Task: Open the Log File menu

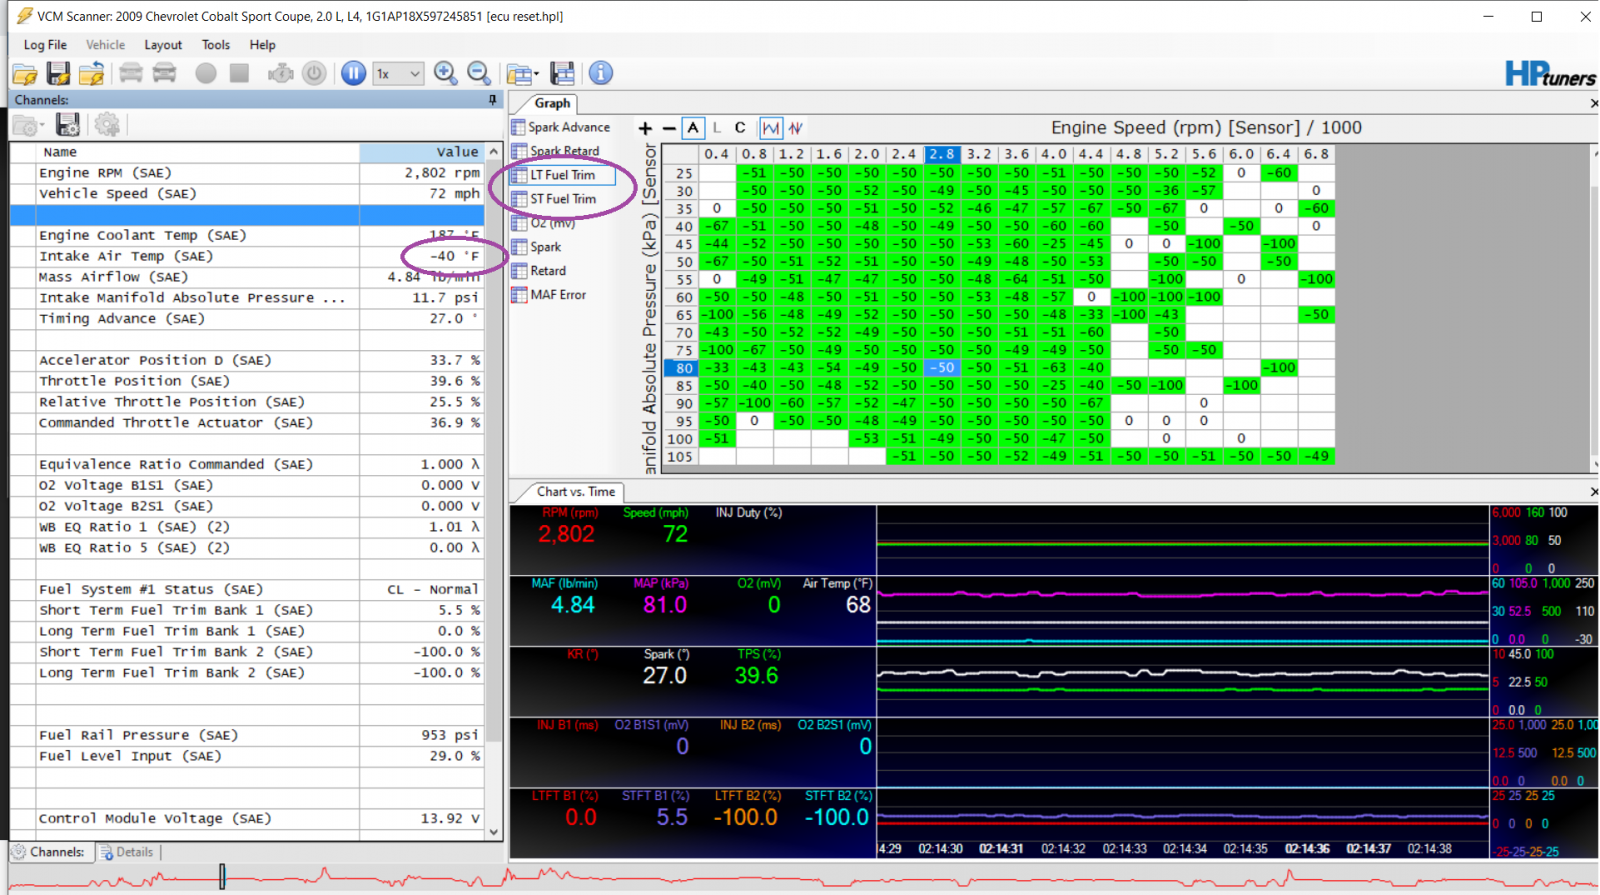Action: [x=45, y=45]
